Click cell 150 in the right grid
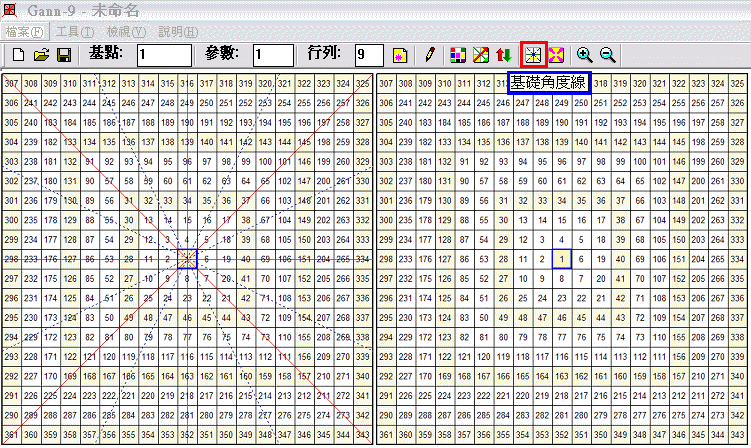The width and height of the screenshot is (751, 448). pyautogui.click(x=679, y=240)
